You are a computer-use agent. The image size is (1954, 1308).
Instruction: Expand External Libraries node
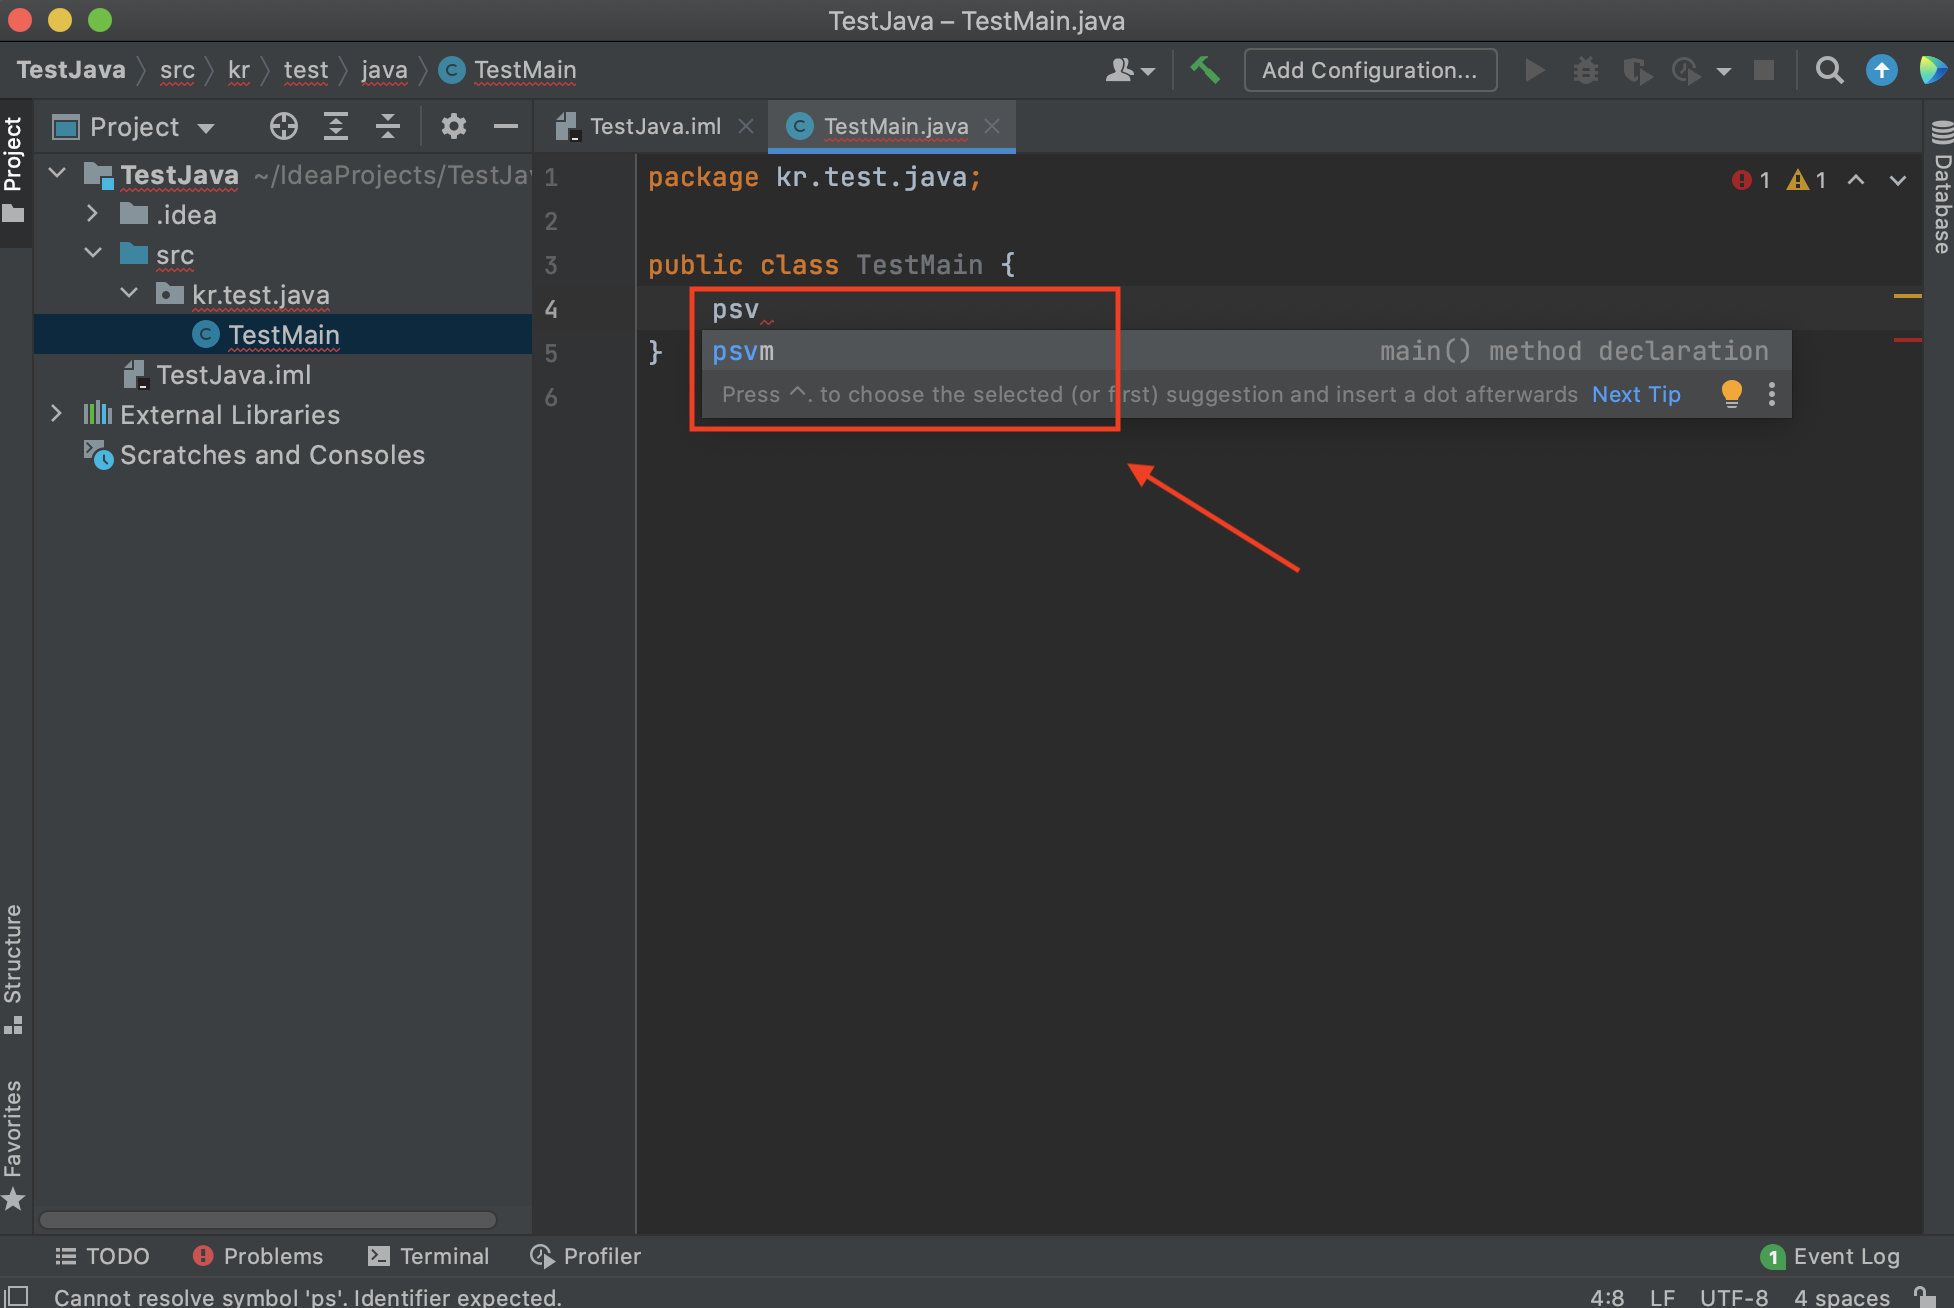pos(56,414)
